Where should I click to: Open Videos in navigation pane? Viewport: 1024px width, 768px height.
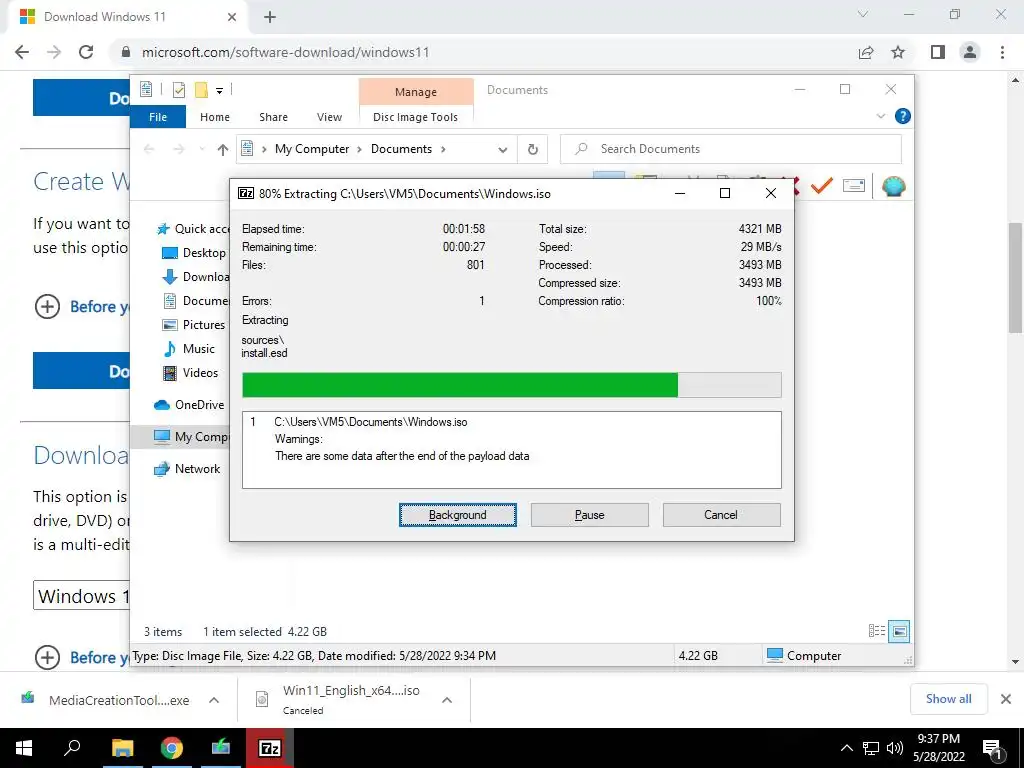(190, 373)
